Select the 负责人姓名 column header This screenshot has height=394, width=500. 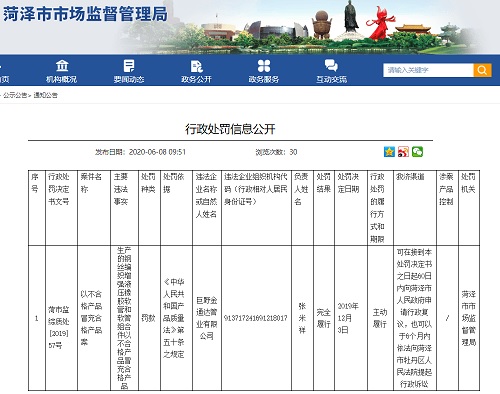point(302,208)
